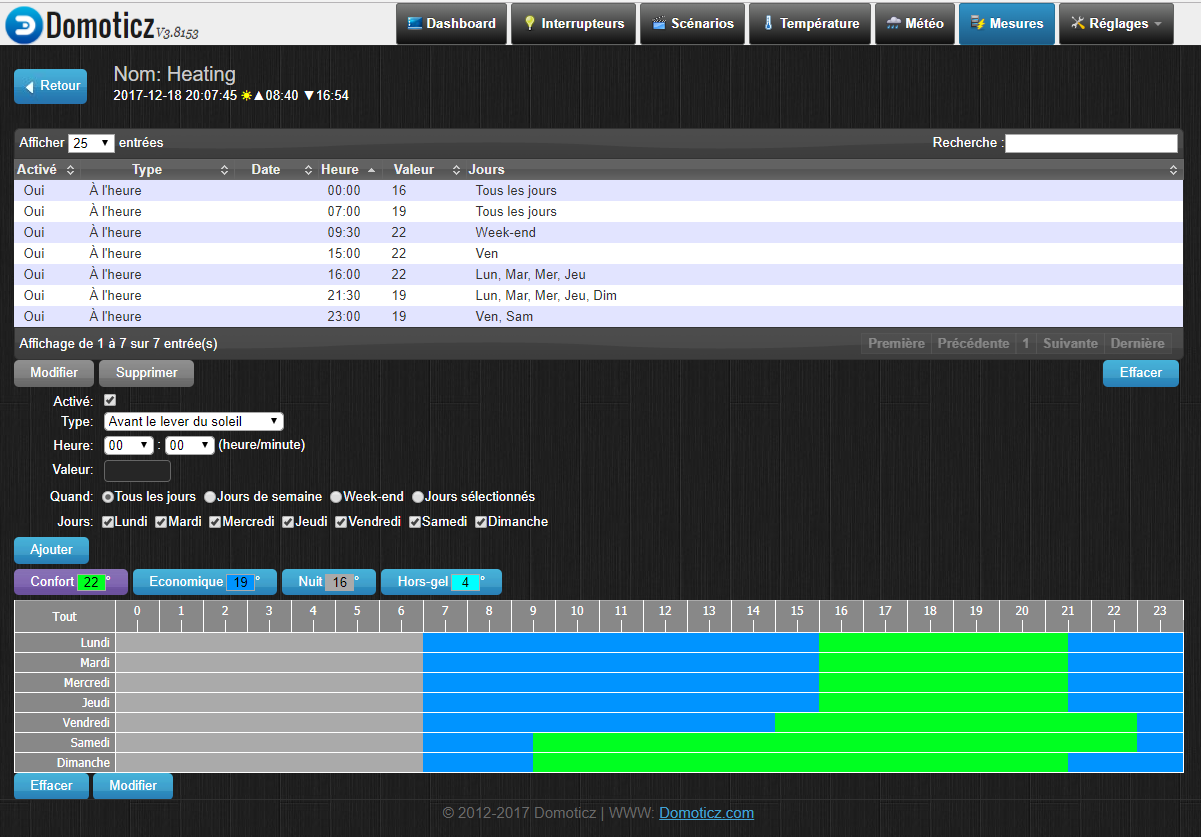Click the Suivante pagination button
The width and height of the screenshot is (1201, 837).
point(1070,343)
